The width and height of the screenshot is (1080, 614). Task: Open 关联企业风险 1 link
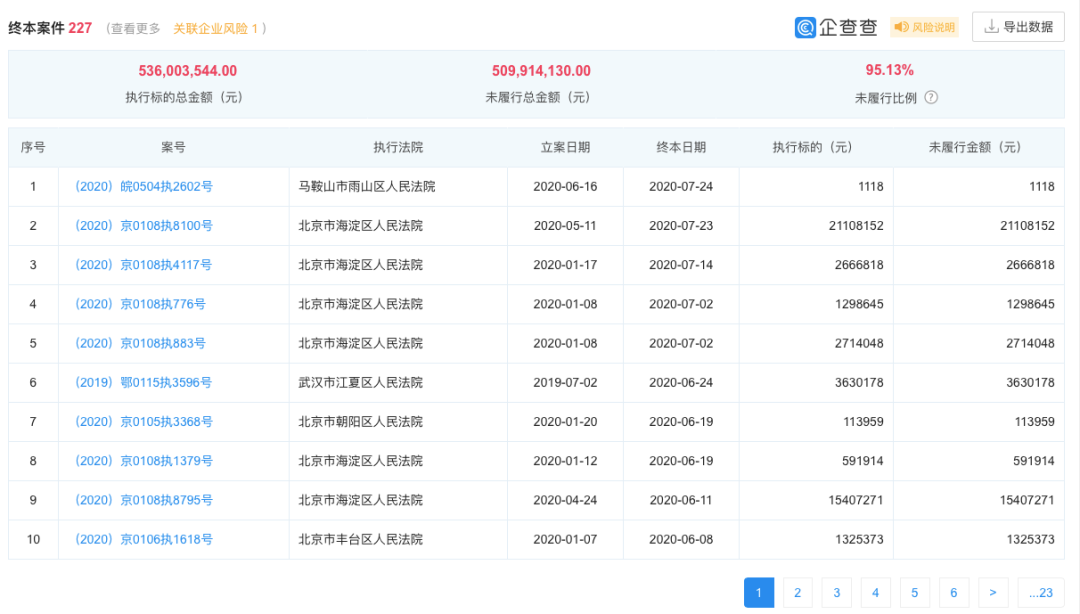click(216, 29)
